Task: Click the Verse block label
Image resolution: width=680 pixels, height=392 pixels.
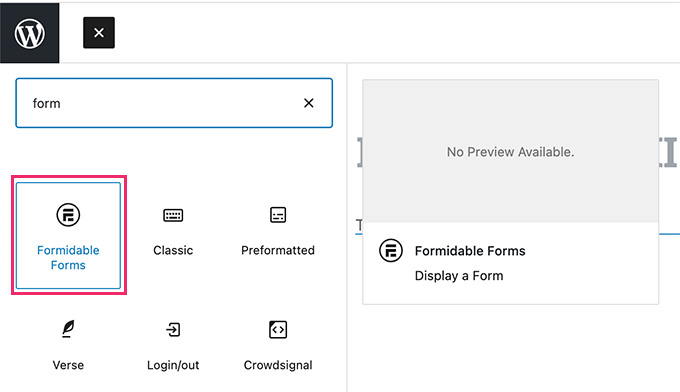Action: 68,365
